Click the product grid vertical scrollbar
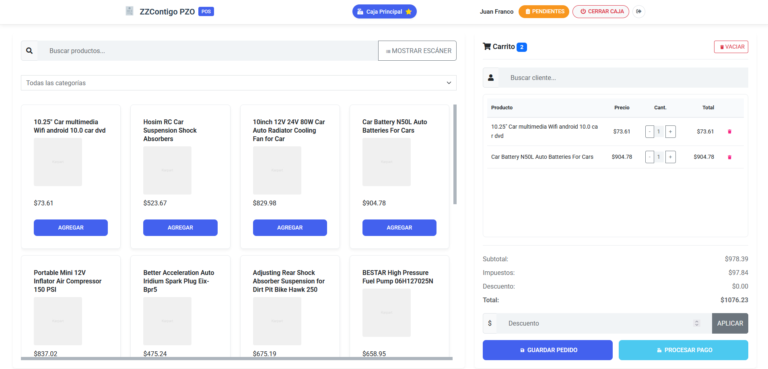The image size is (768, 369). coord(455,154)
